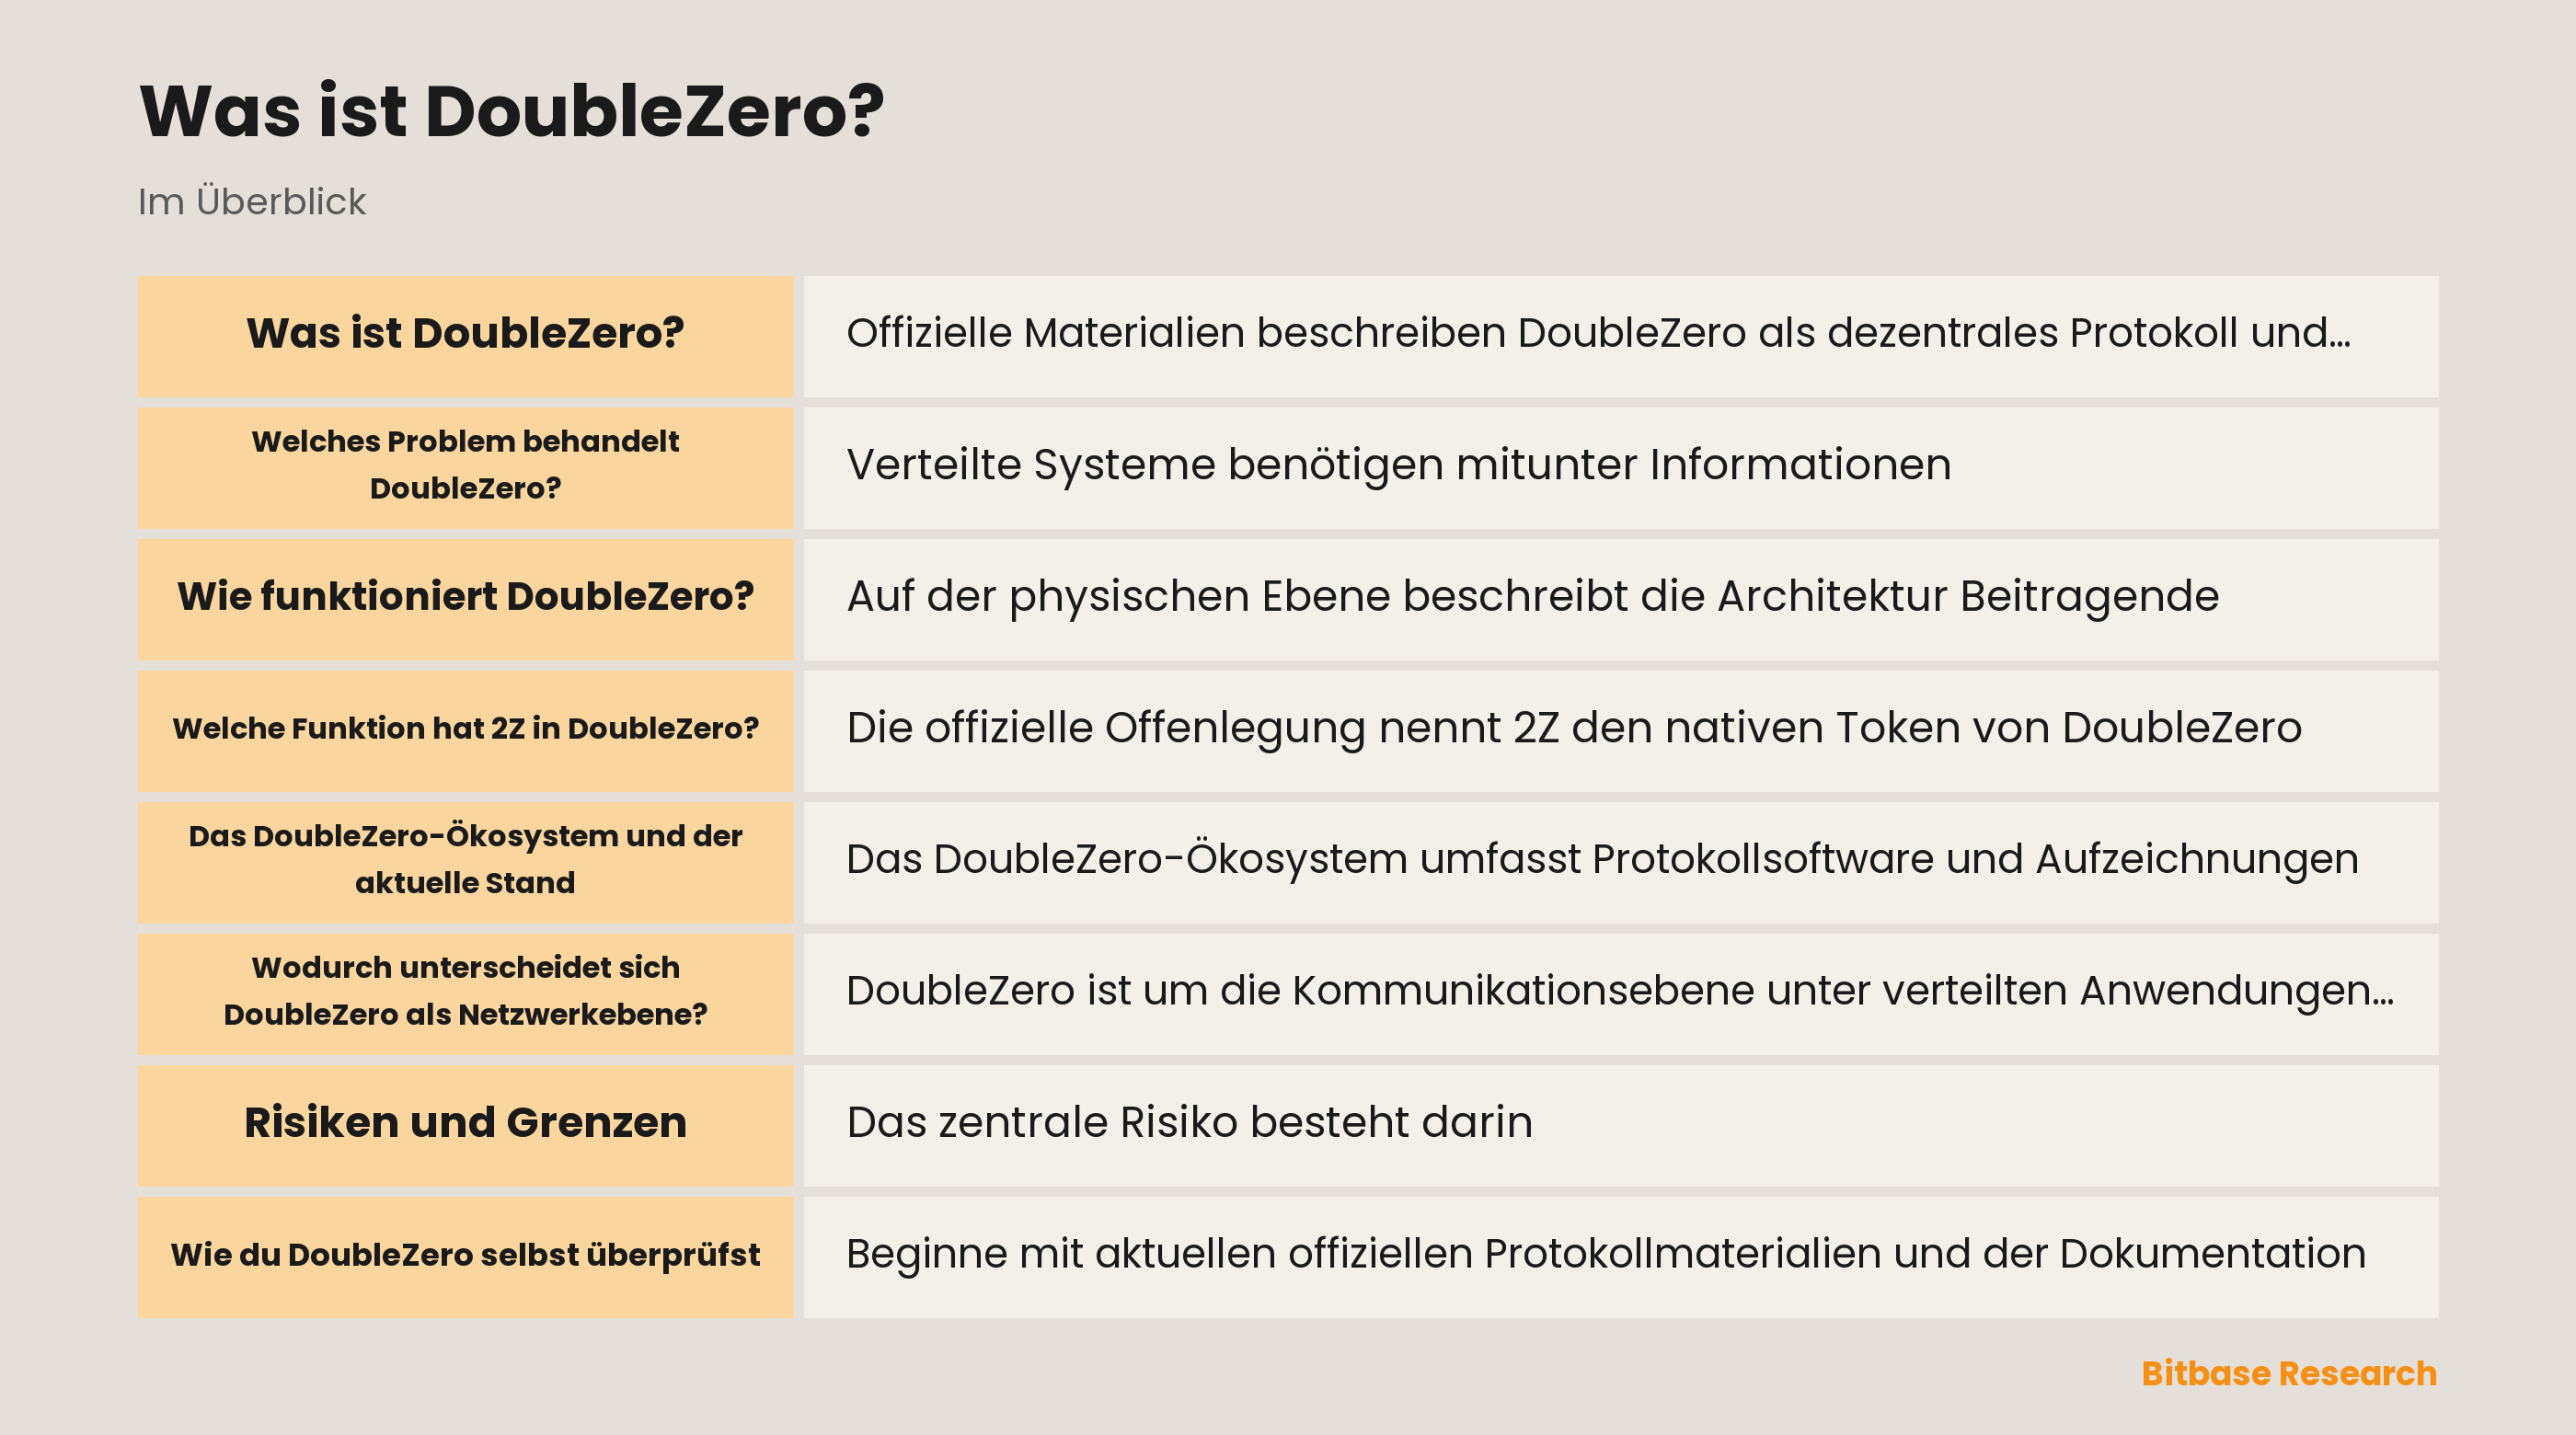This screenshot has width=2576, height=1435.
Task: Click 'Welches Problem behandelt DoubleZero?' cell
Action: (465, 467)
